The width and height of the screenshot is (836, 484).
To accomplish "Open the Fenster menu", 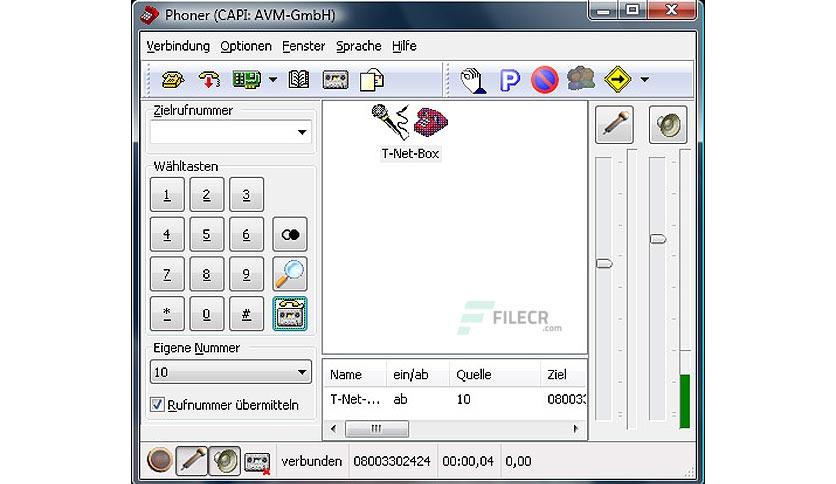I will 303,46.
